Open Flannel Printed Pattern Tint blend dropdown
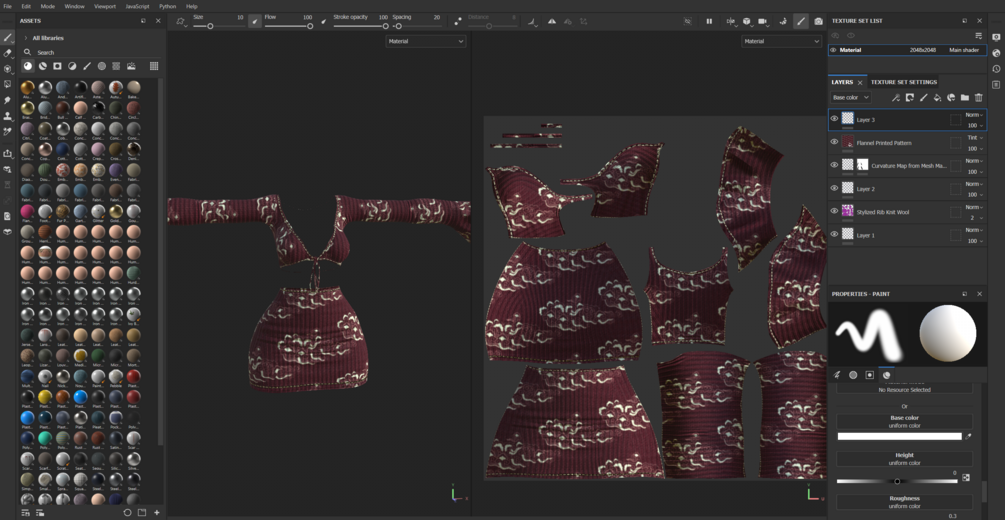This screenshot has height=520, width=1005. click(x=974, y=138)
